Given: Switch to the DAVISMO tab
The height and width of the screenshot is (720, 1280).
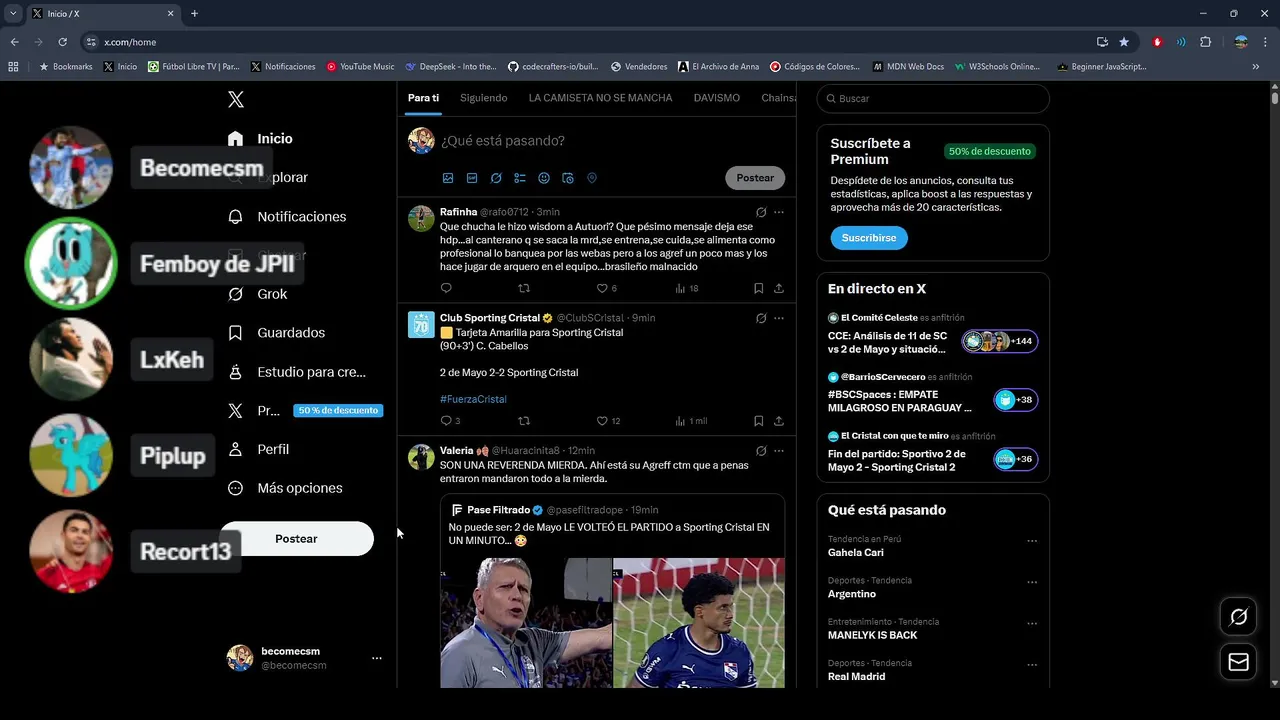Looking at the screenshot, I should coord(717,98).
